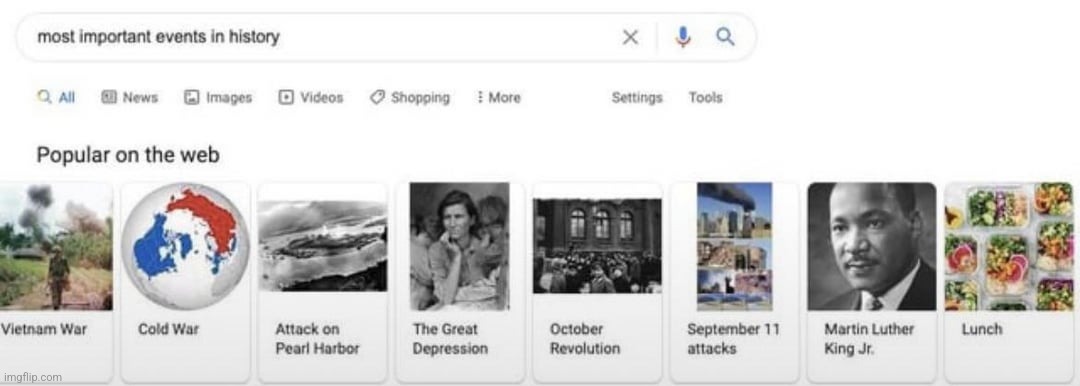Click the blue magnifying glass search icon
This screenshot has height=386, width=1080.
[725, 36]
